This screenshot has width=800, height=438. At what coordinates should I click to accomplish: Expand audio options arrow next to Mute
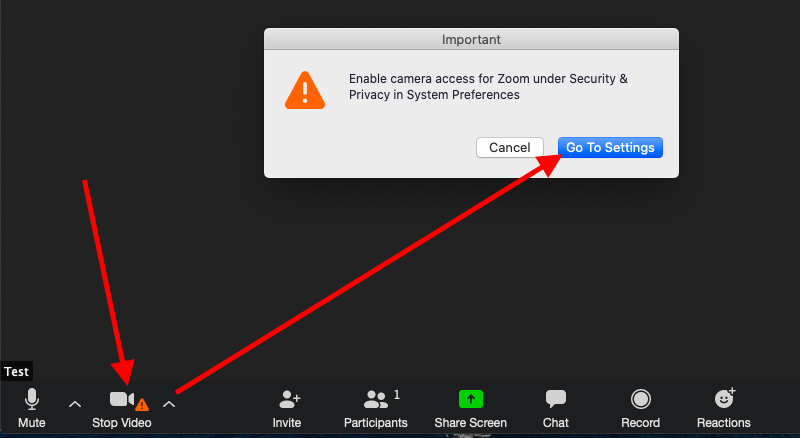point(75,404)
